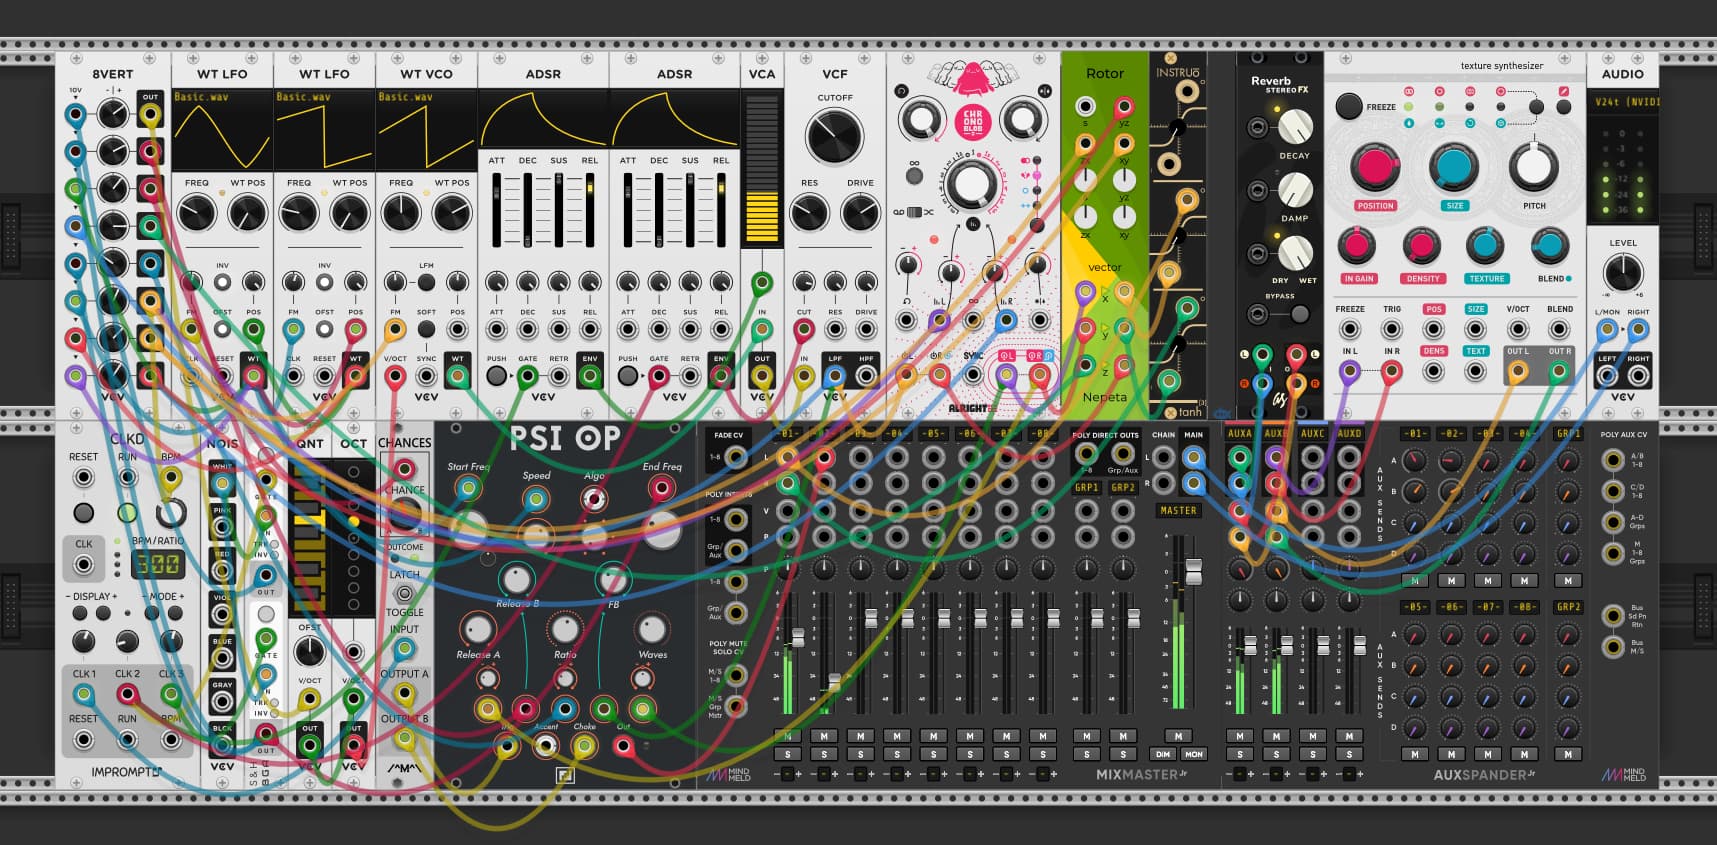Mute GRP1 sends on AuxSpander
This screenshot has width=1717, height=845.
click(1568, 581)
